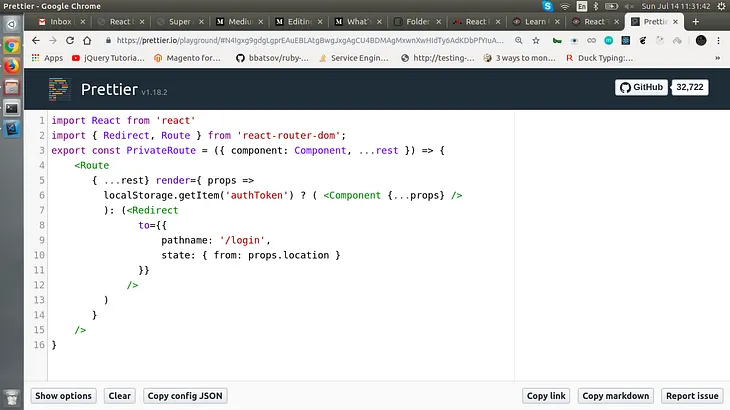
Task: Close the Prettier tab
Action: (x=676, y=21)
